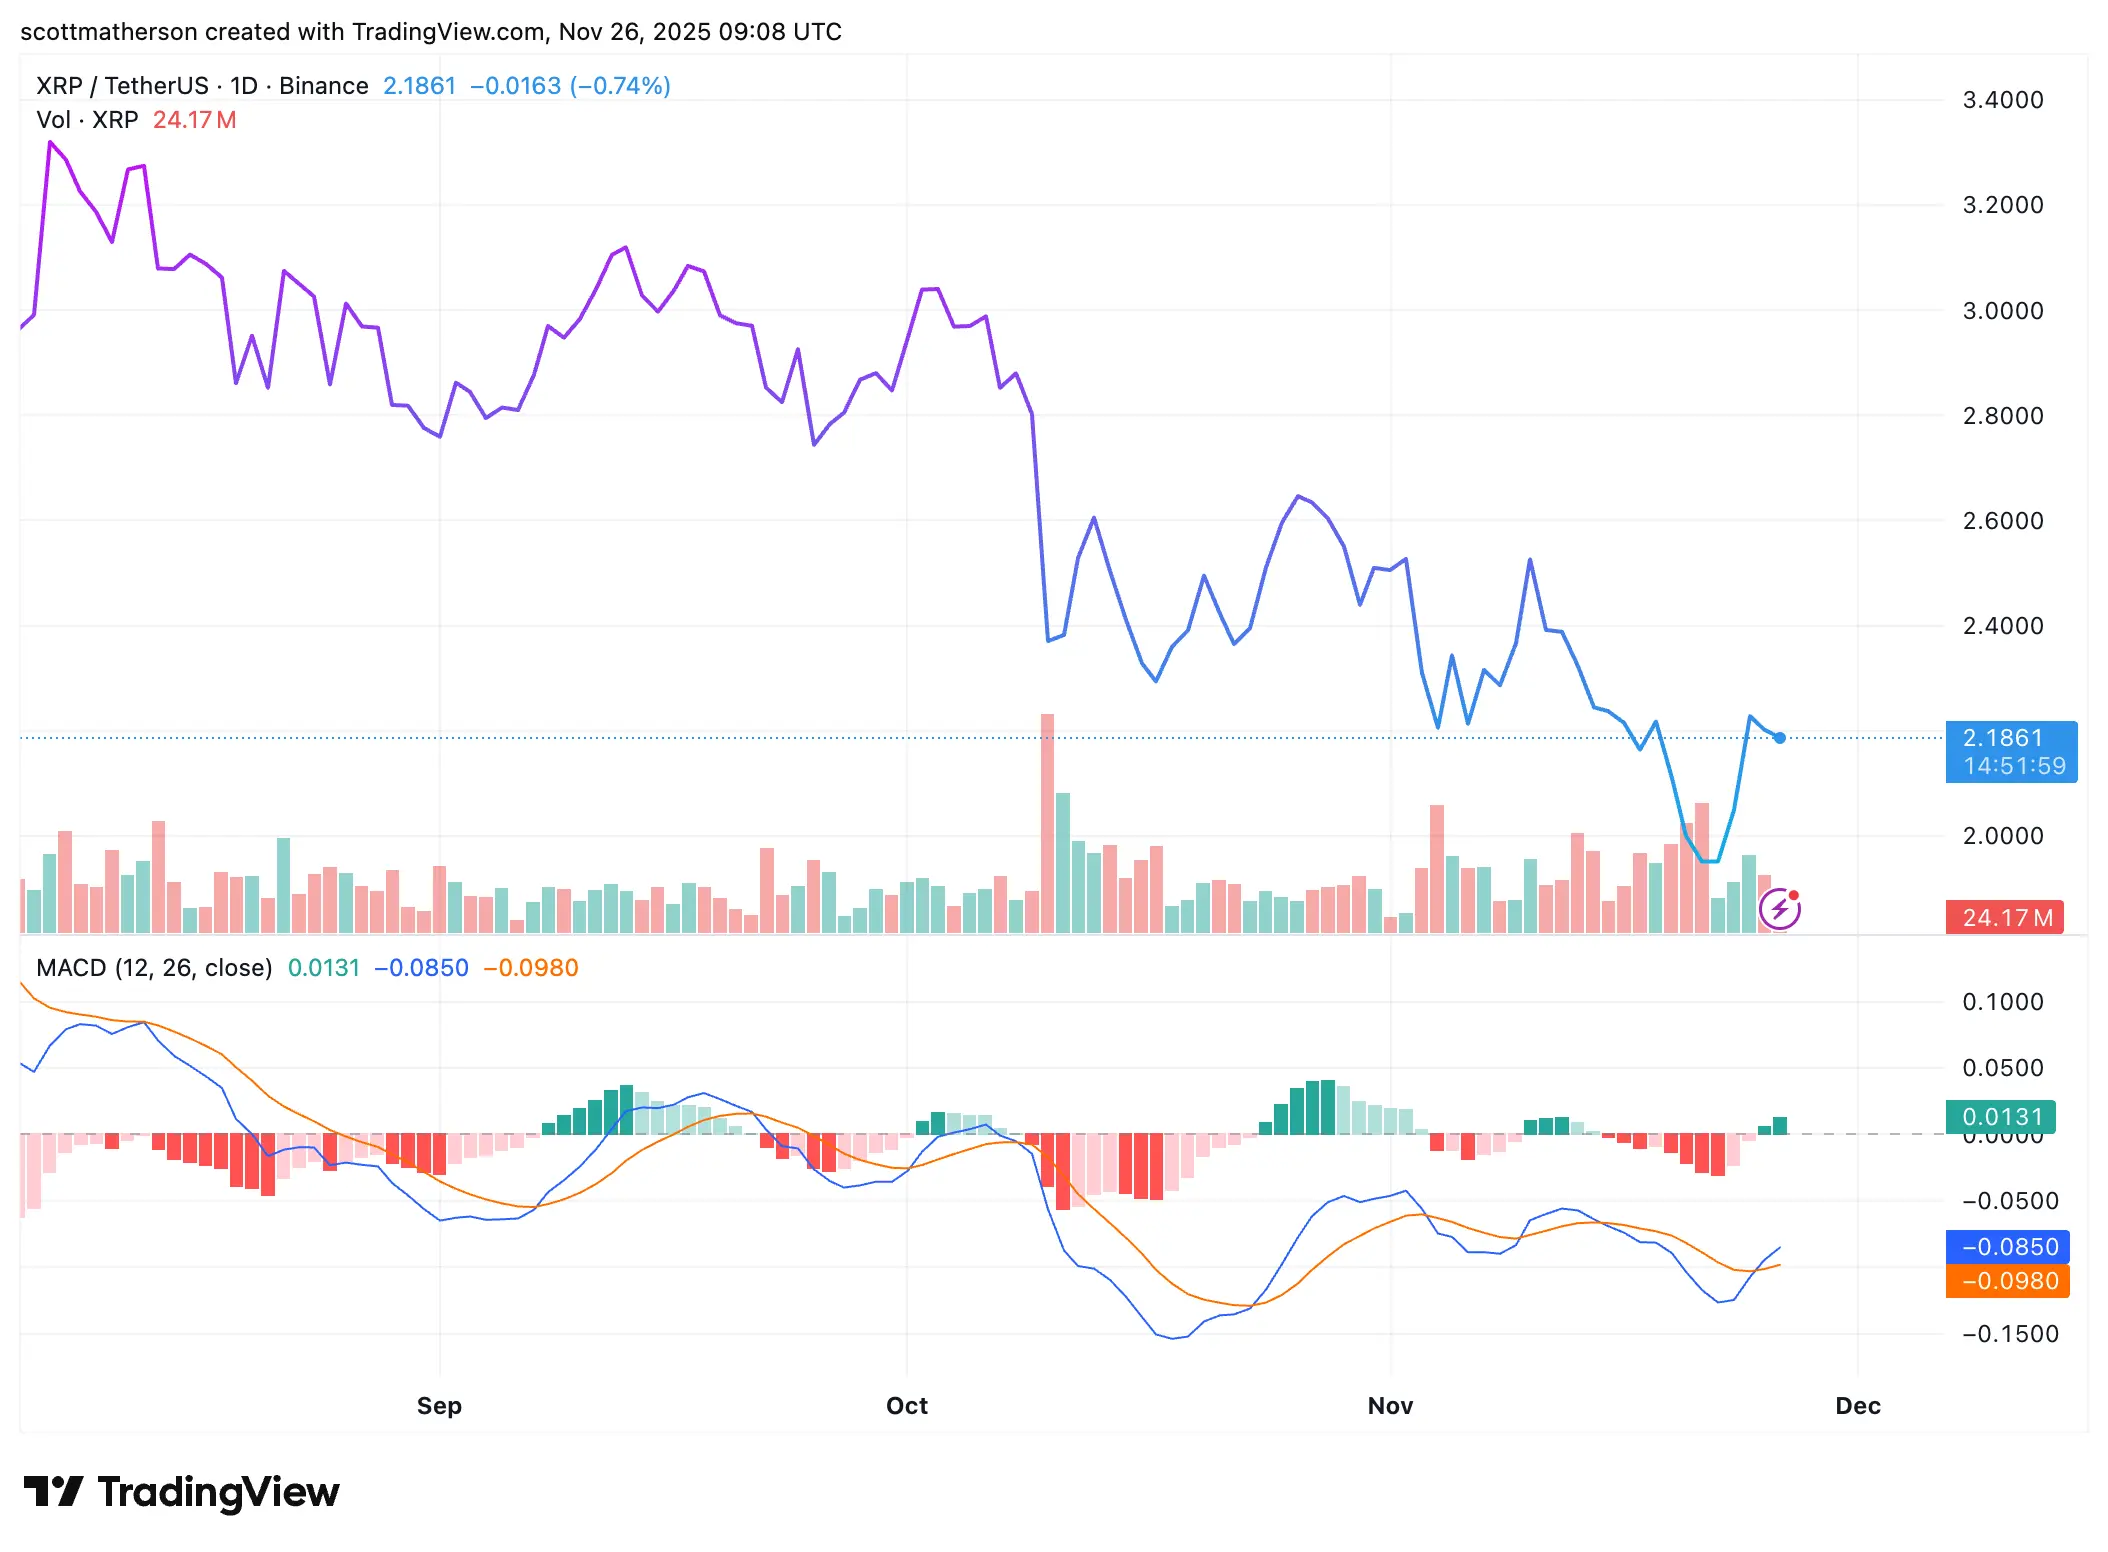This screenshot has width=2108, height=1552.
Task: Click the blue 2.1861 countdown price label
Action: (x=2011, y=752)
